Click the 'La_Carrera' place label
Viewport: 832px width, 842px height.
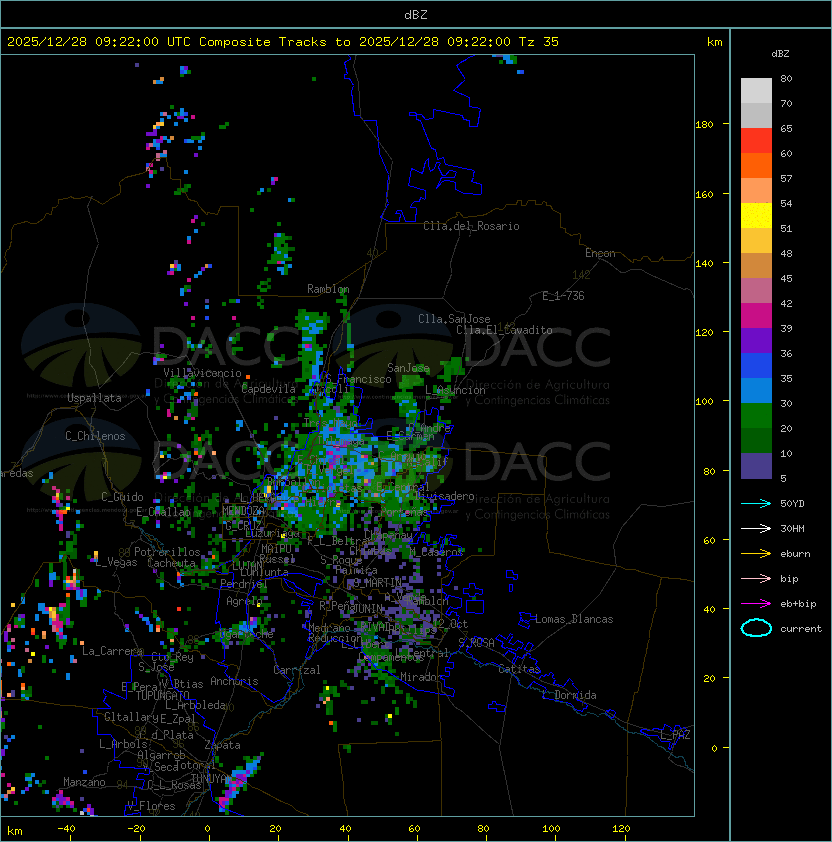tap(112, 651)
